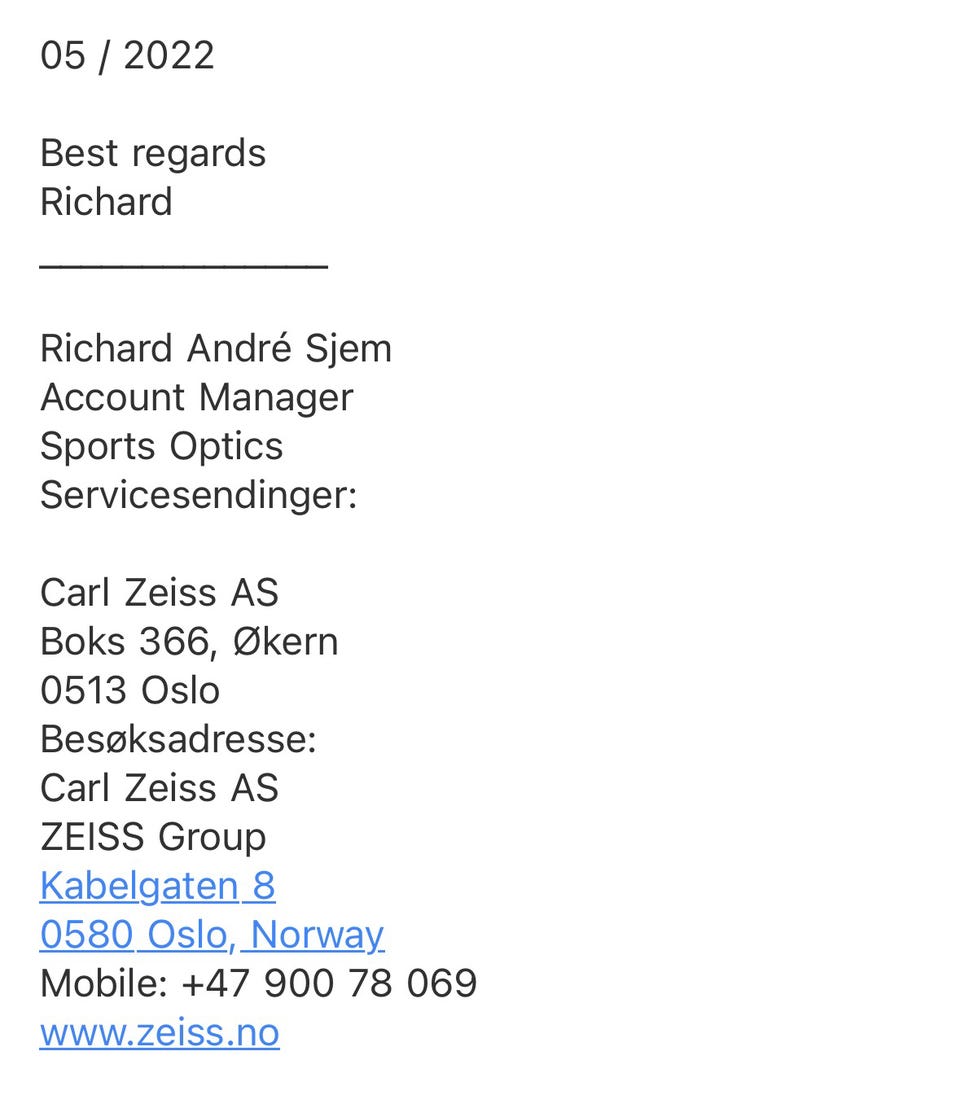Tap the mobile number +47 900 78 069
The width and height of the screenshot is (960, 1095).
click(329, 983)
